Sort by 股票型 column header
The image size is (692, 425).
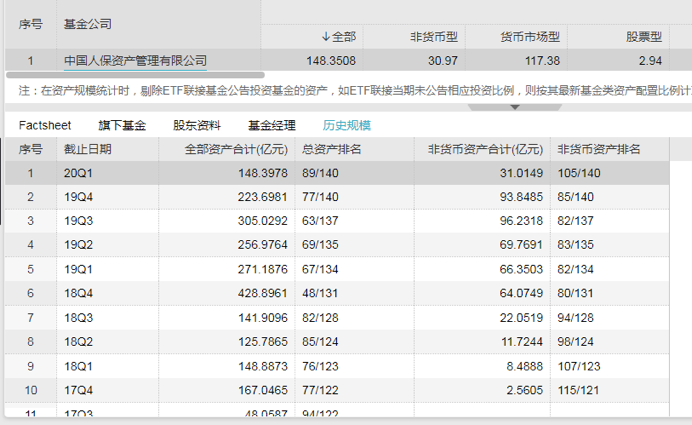pyautogui.click(x=644, y=37)
